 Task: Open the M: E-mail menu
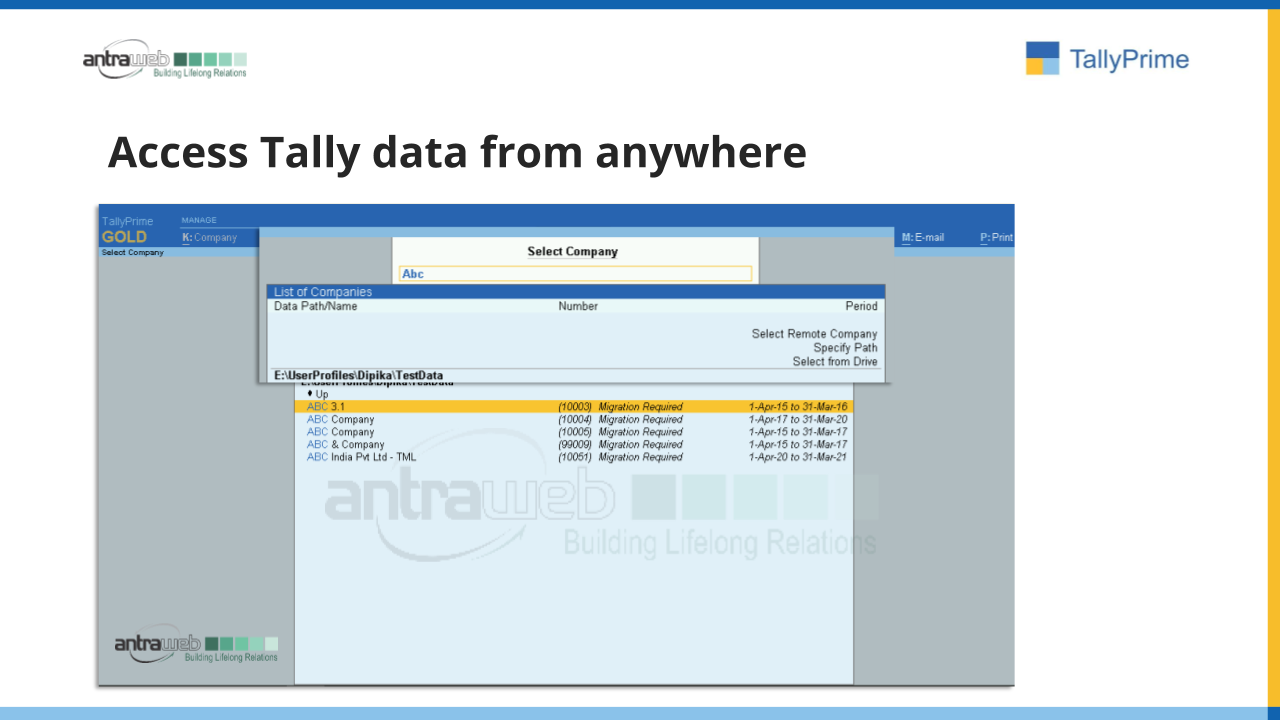pyautogui.click(x=923, y=238)
